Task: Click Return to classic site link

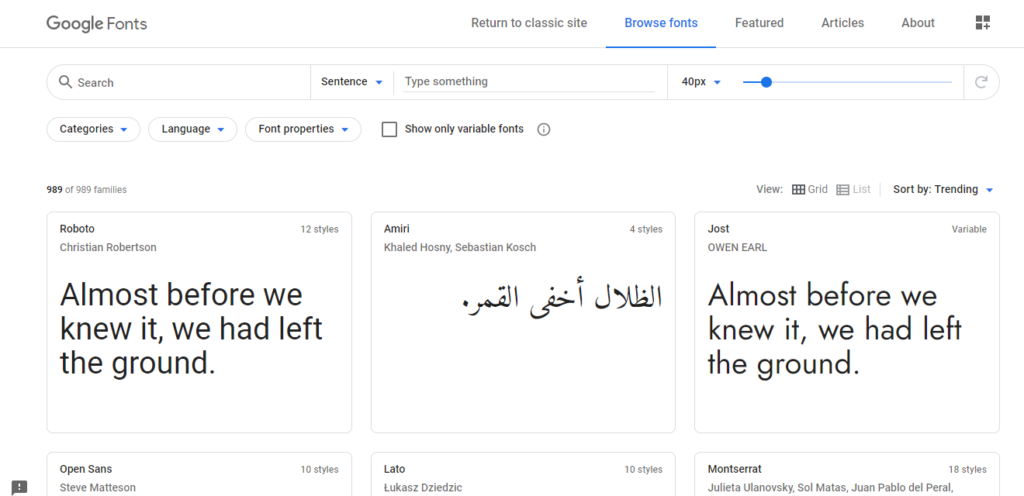Action: pyautogui.click(x=529, y=23)
